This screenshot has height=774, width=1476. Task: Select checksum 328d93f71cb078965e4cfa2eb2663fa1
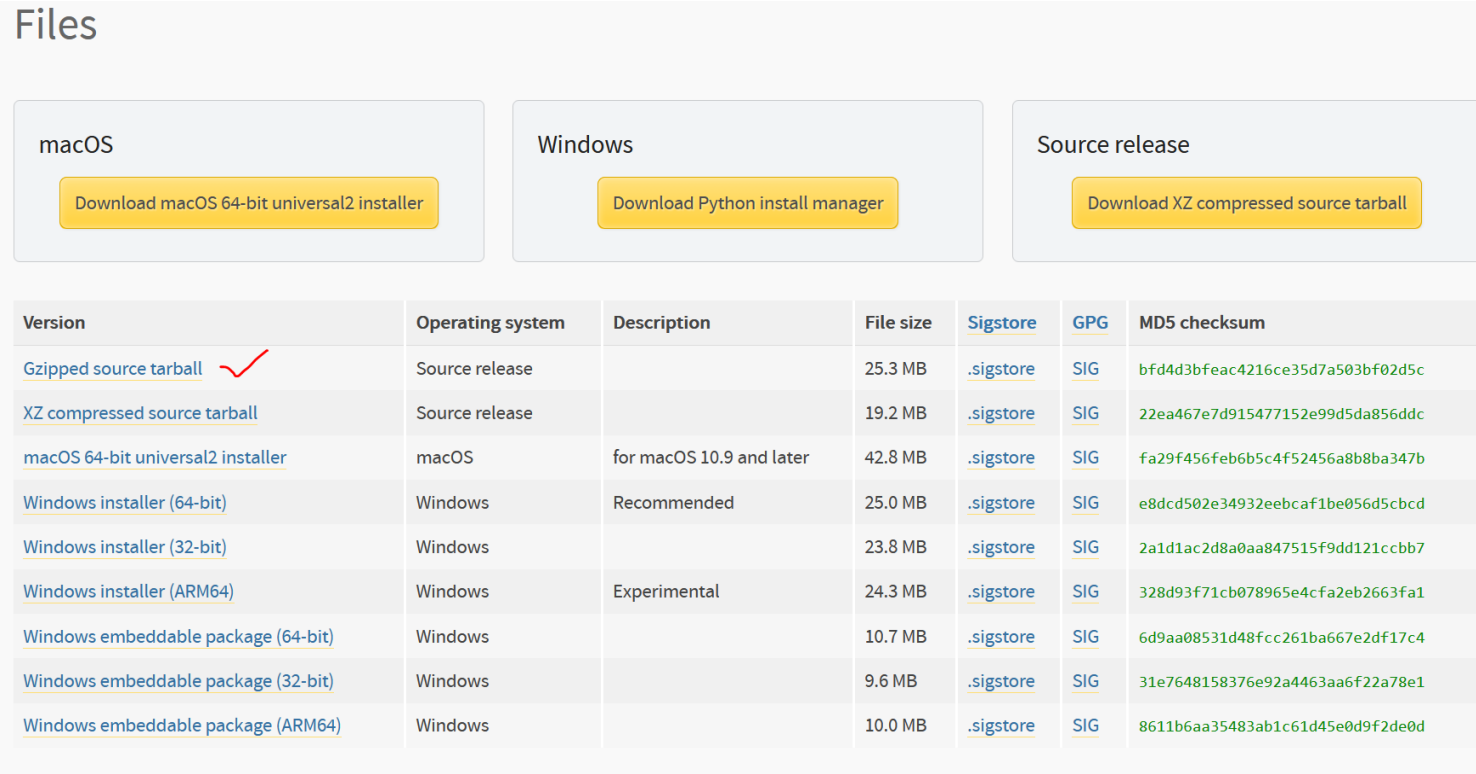(1282, 593)
